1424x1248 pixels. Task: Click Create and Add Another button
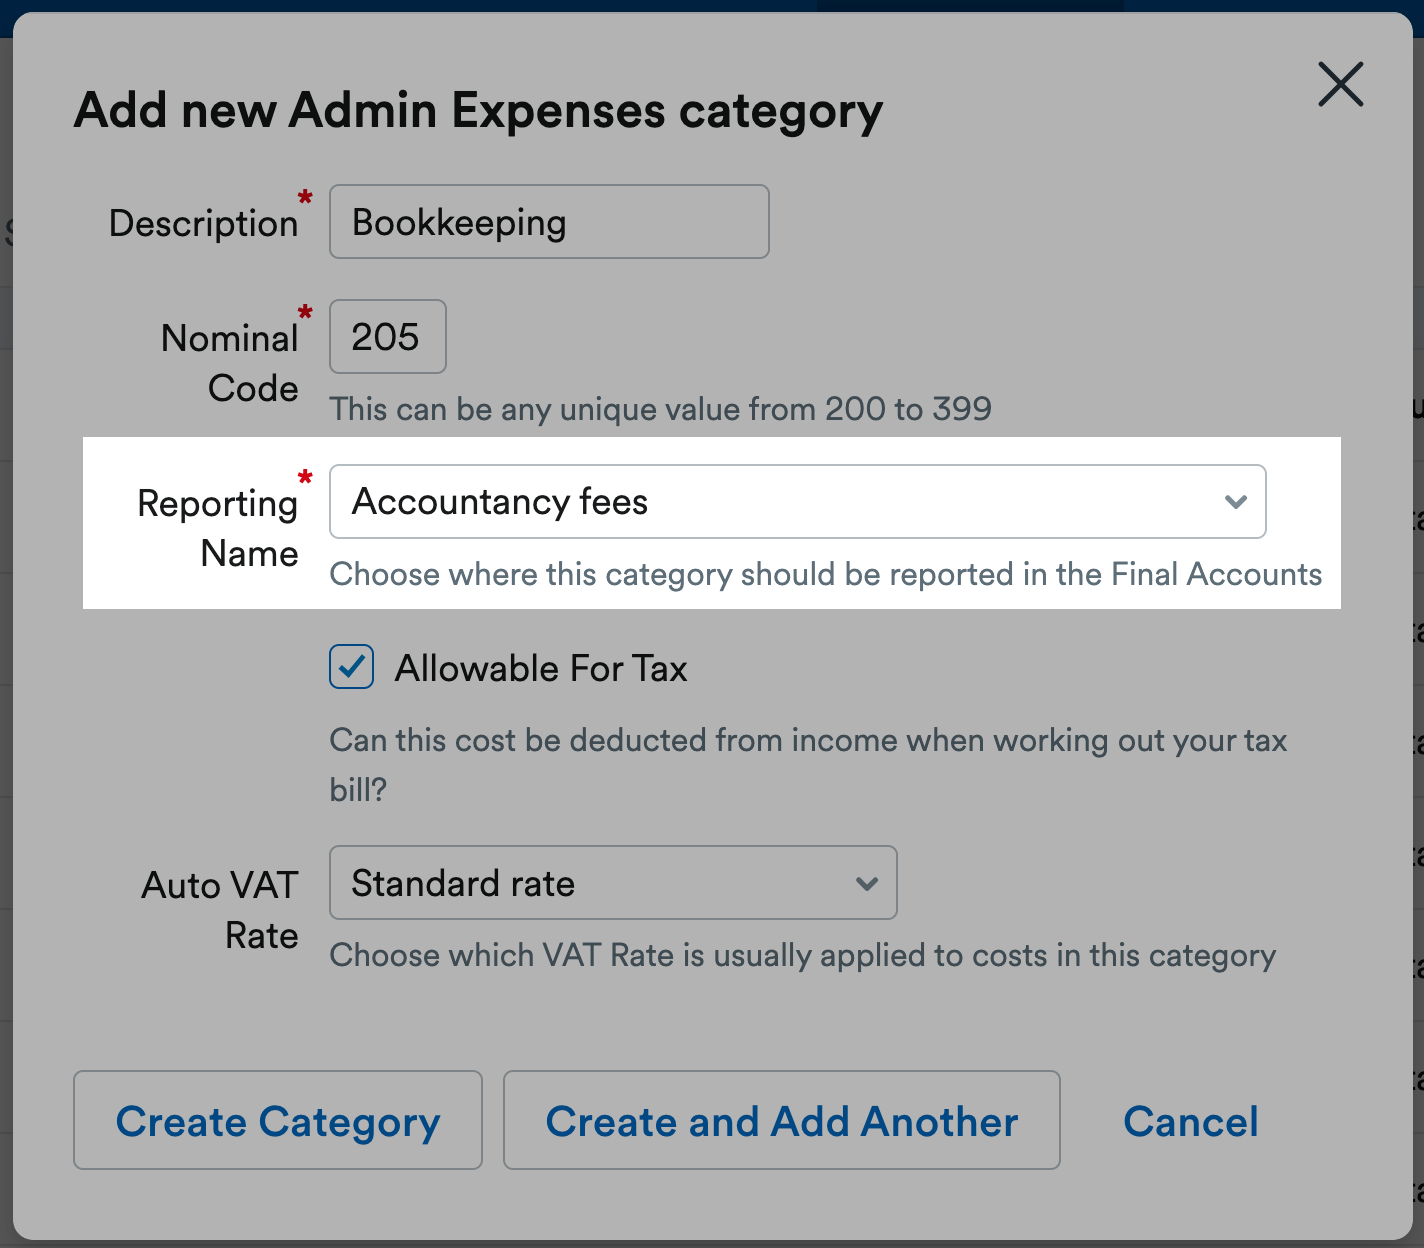click(782, 1120)
